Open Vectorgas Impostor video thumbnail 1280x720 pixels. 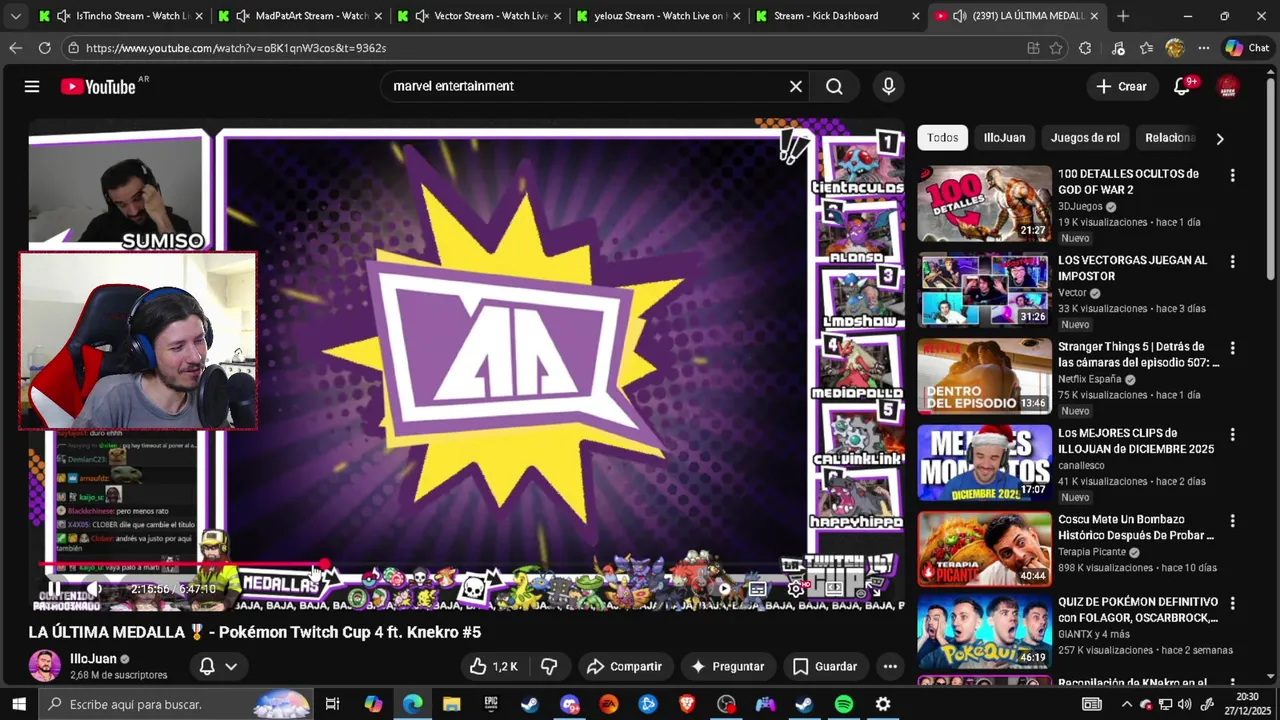point(984,290)
